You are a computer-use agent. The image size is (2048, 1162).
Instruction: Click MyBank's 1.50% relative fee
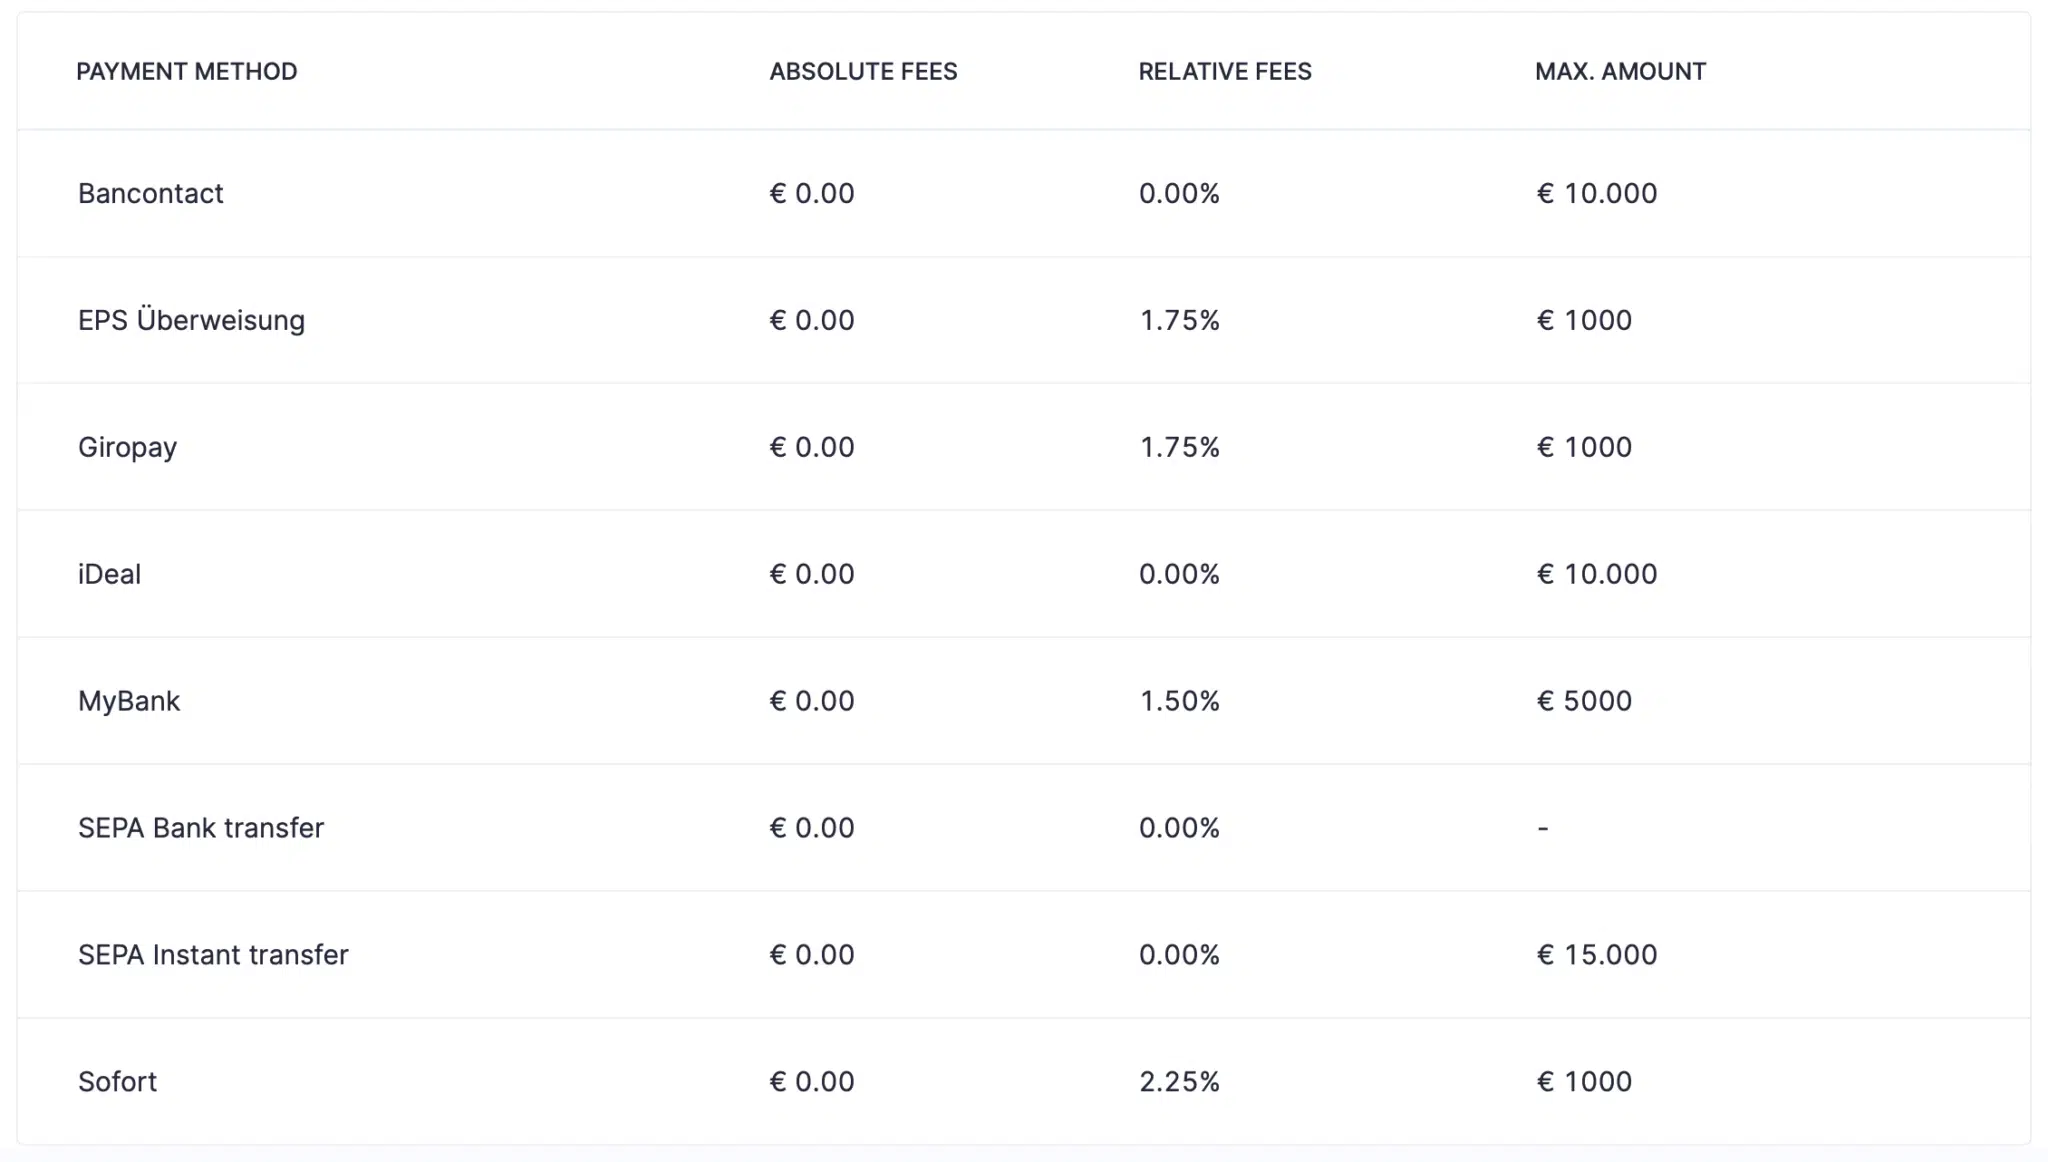pyautogui.click(x=1179, y=701)
